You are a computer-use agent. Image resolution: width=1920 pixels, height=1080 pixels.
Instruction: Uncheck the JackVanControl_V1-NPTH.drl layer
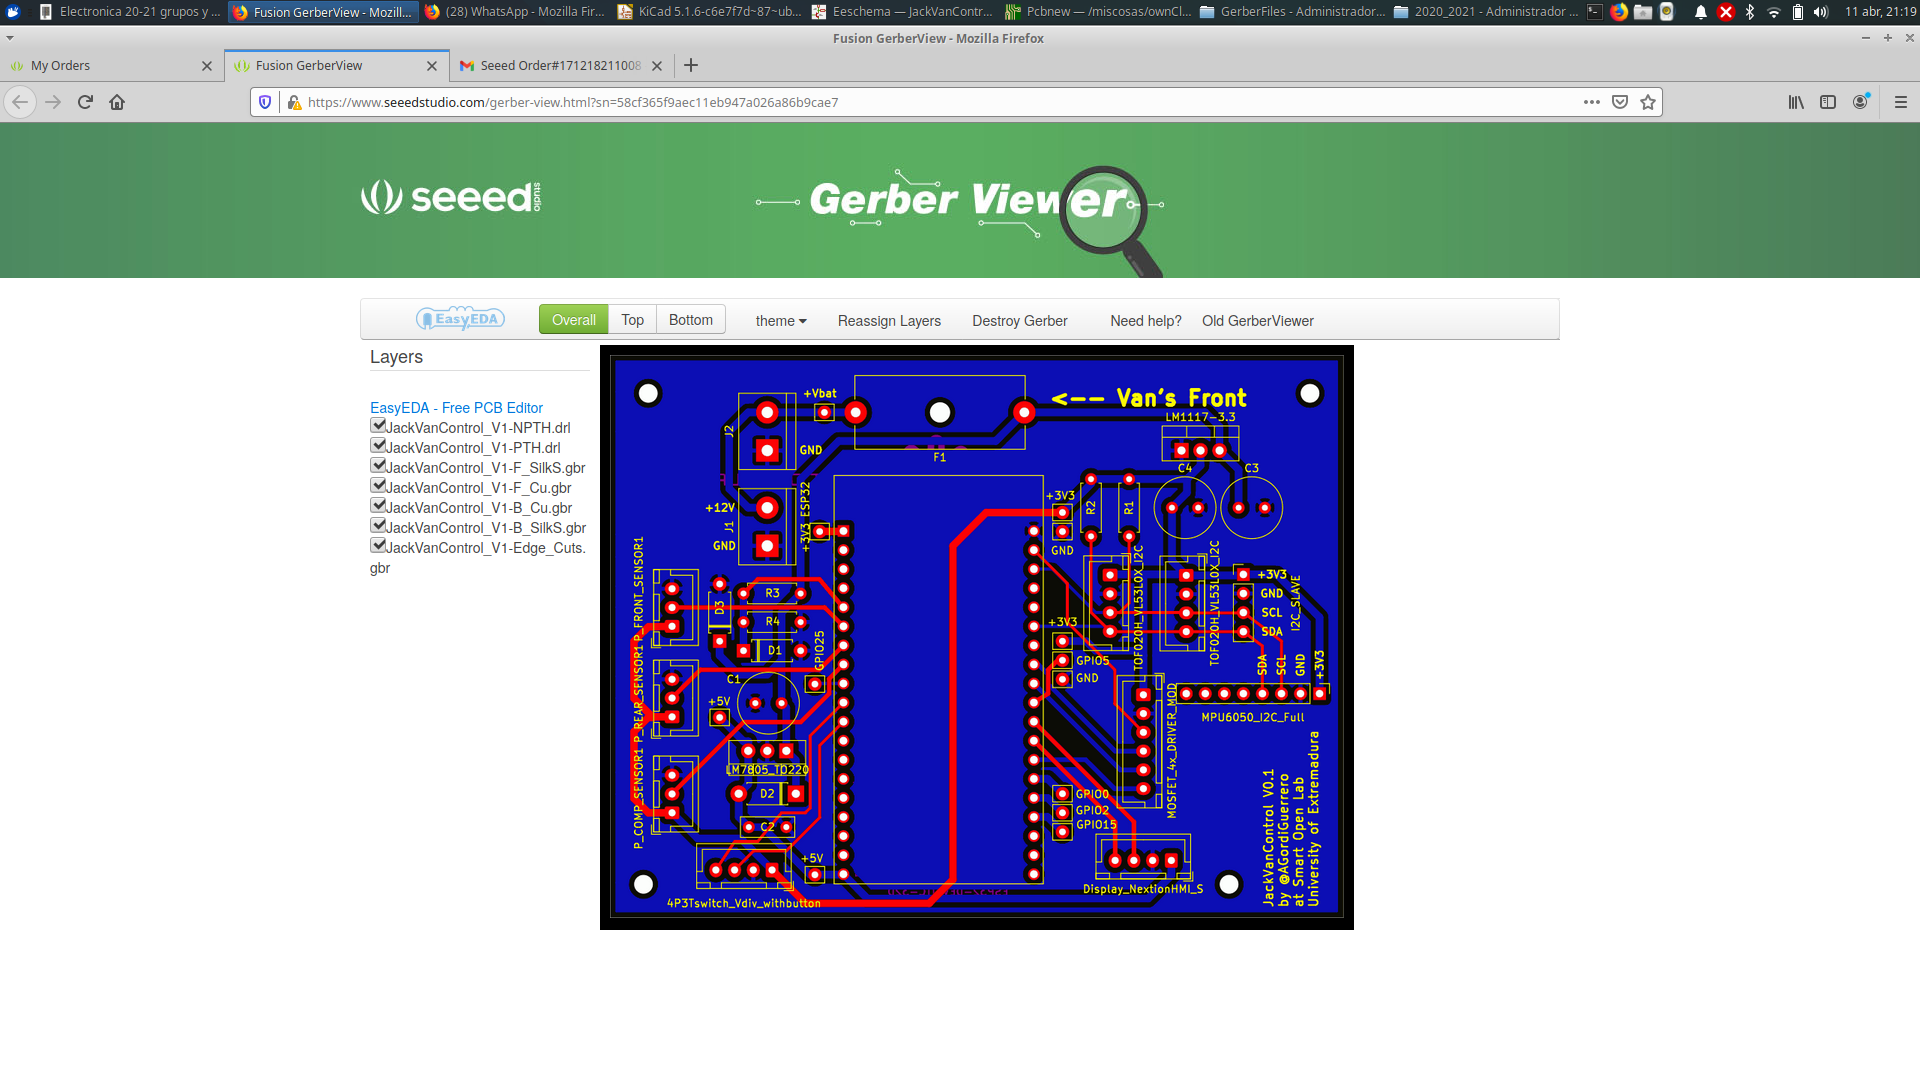378,426
